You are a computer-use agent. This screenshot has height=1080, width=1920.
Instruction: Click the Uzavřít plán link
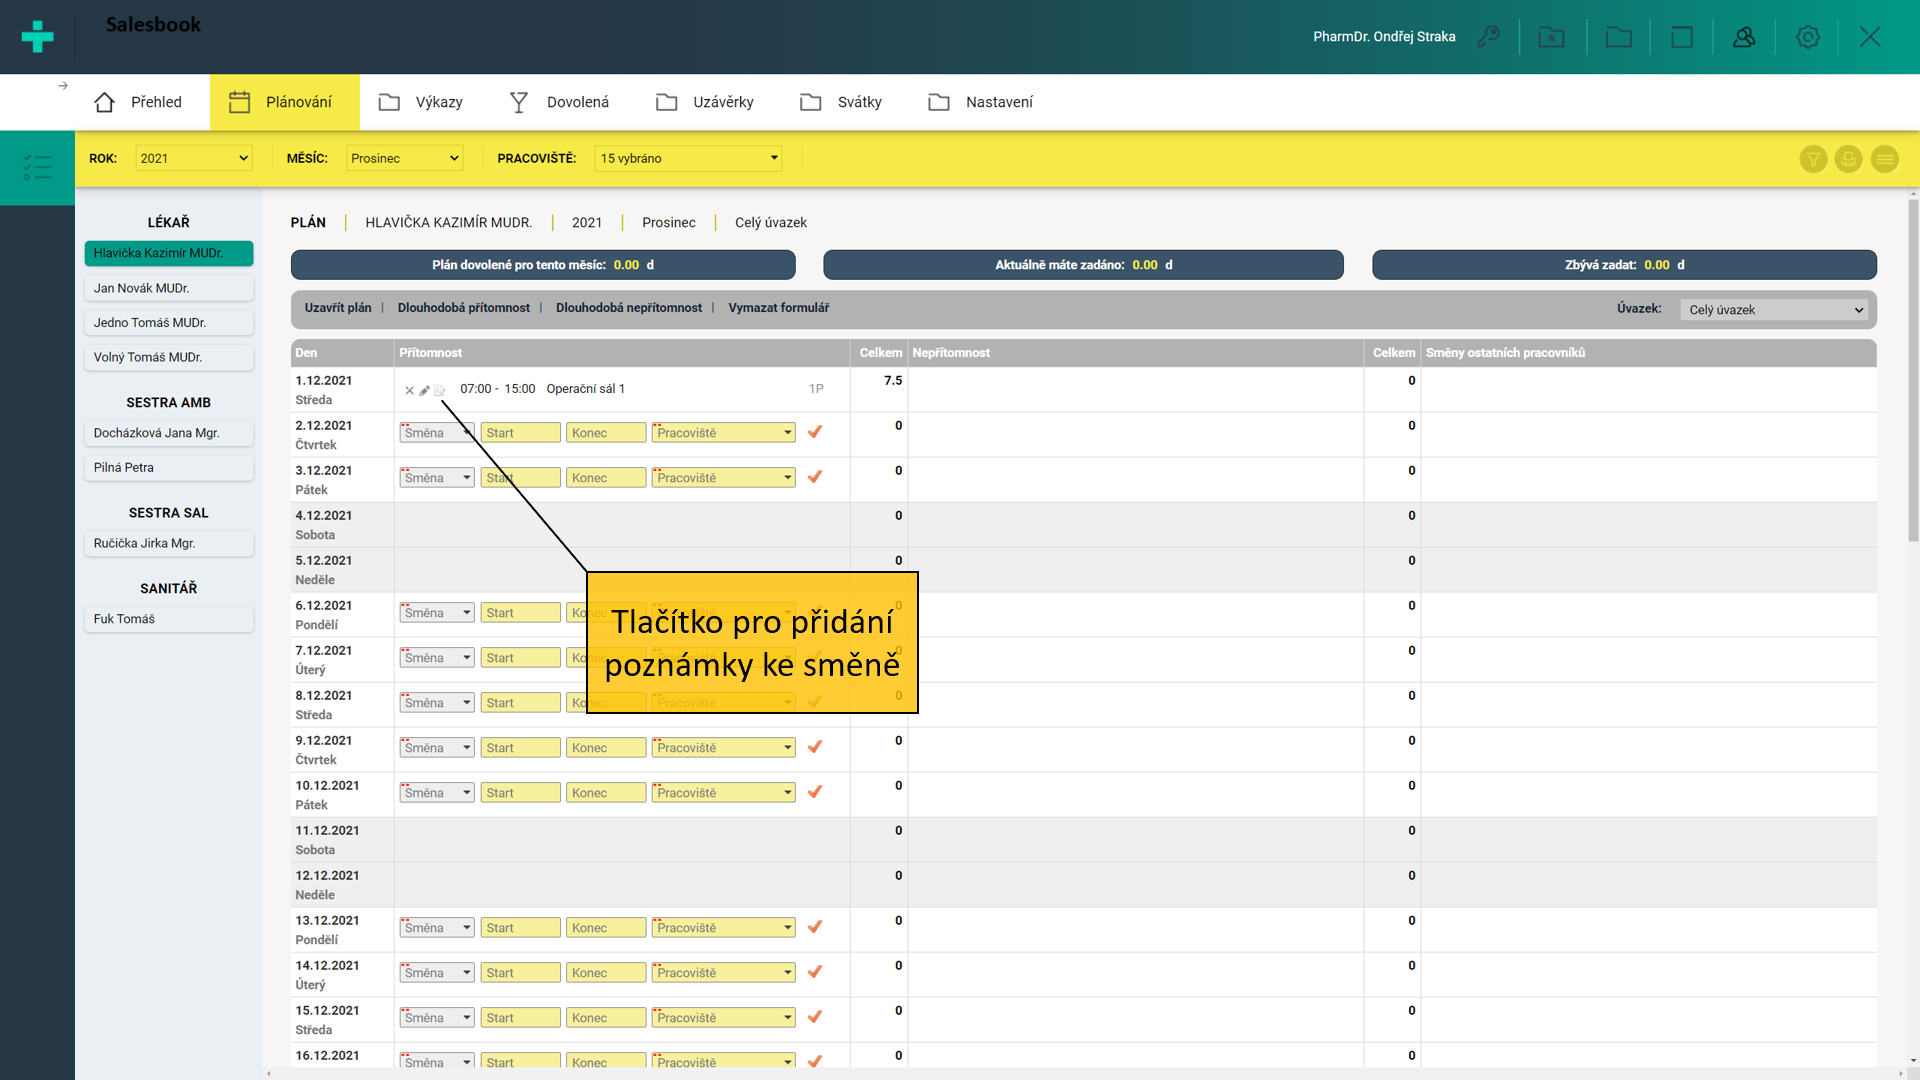pyautogui.click(x=337, y=308)
